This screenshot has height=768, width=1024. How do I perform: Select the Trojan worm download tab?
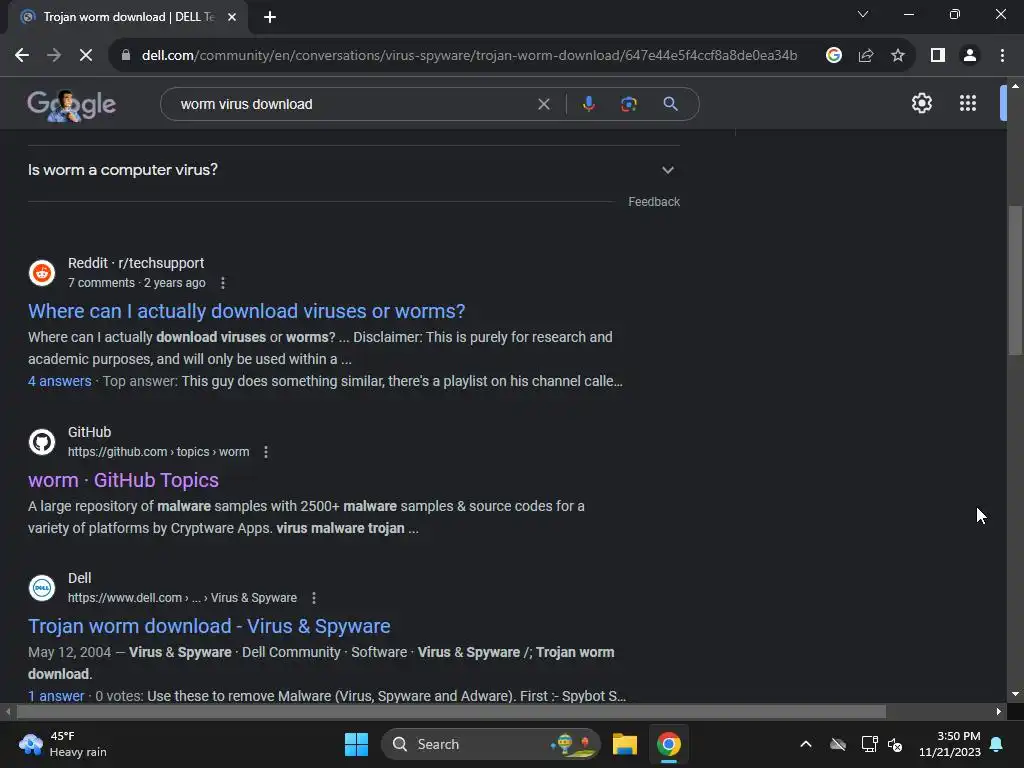128,17
